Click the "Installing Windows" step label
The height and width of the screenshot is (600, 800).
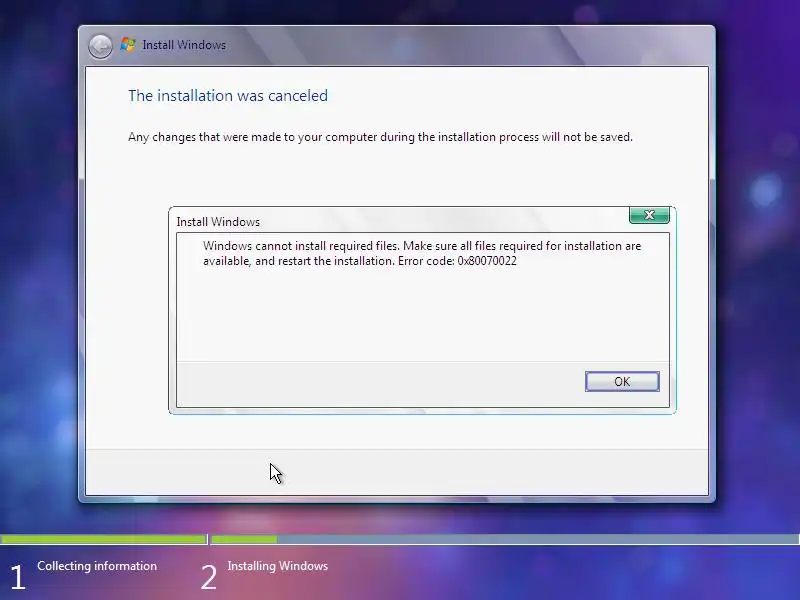pos(278,566)
